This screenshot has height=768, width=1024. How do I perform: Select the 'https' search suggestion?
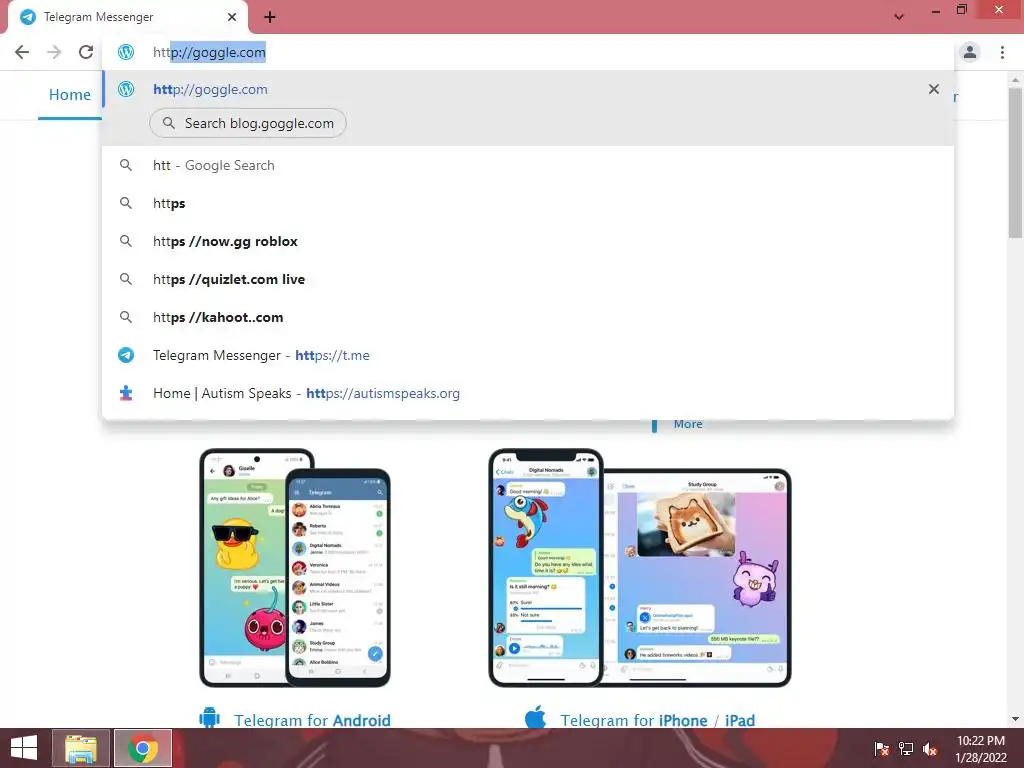click(528, 203)
